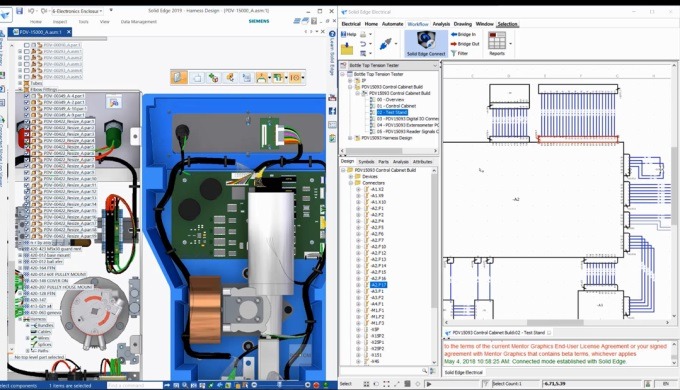Screen dimensions: 680x390
Task: Expand the -A2.F1 connector node
Action: [x=358, y=209]
